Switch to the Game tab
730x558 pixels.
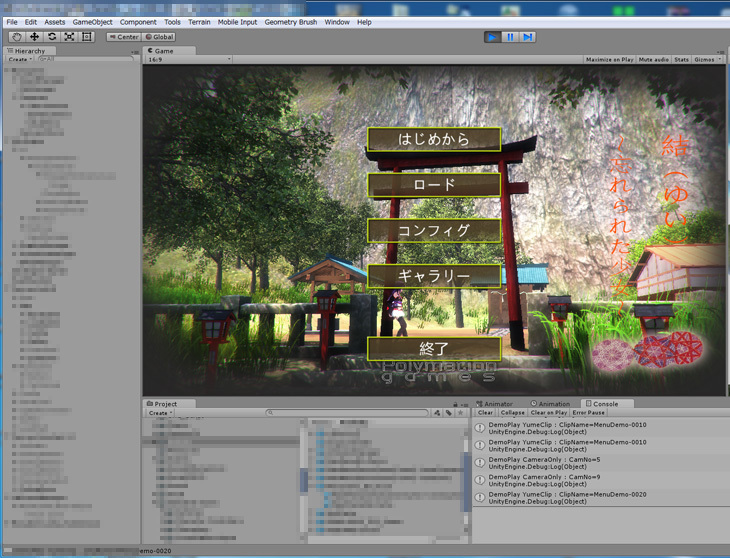pyautogui.click(x=169, y=51)
